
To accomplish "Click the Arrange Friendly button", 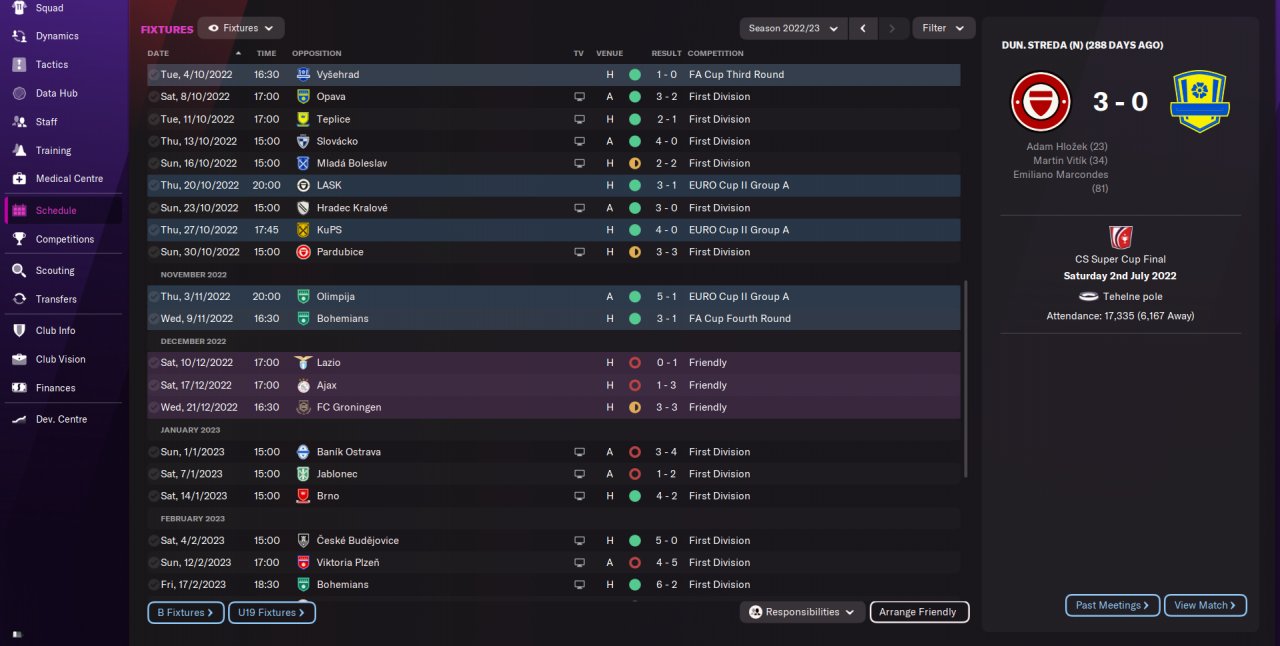I will click(919, 612).
